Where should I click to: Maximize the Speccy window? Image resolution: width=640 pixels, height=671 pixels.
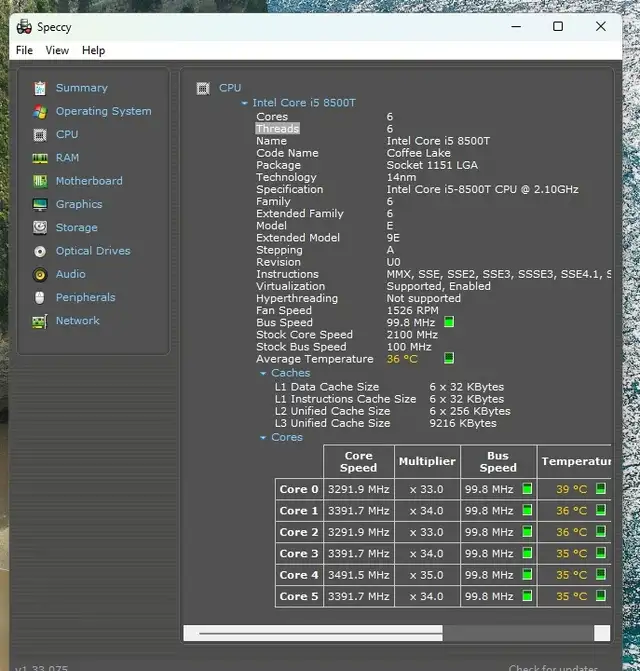click(x=558, y=27)
